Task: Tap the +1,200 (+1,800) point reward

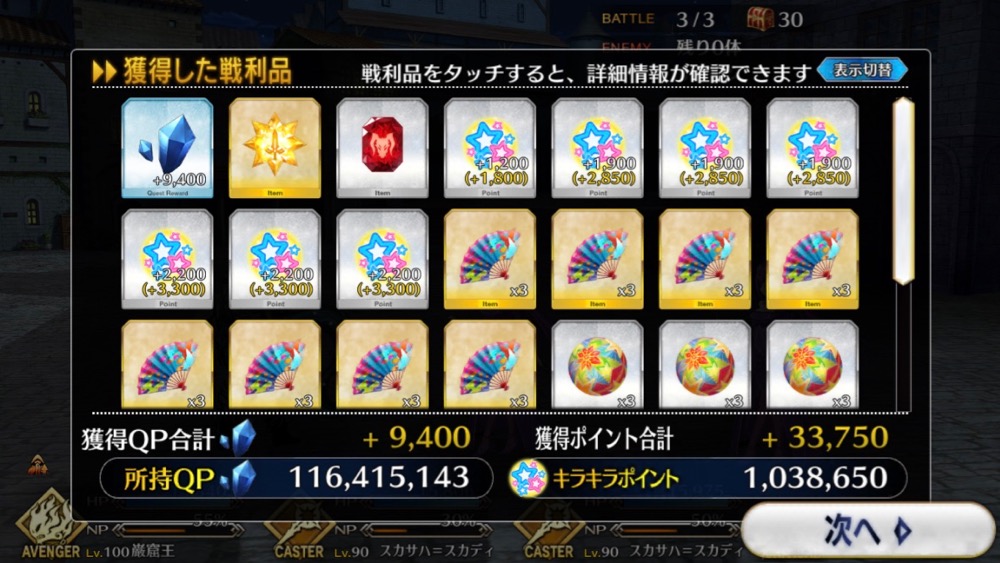Action: click(x=490, y=148)
